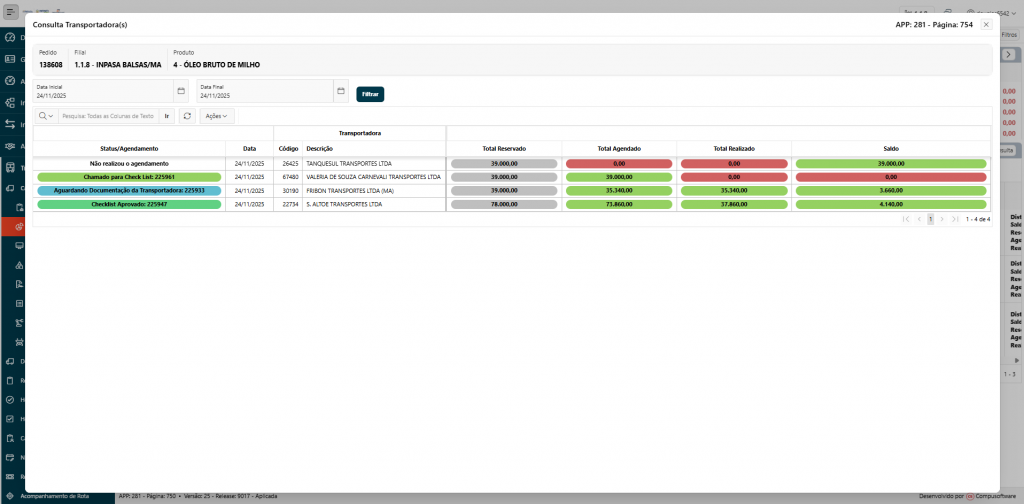Click 'Checklist Aprovado: 225947' status badge

click(129, 204)
